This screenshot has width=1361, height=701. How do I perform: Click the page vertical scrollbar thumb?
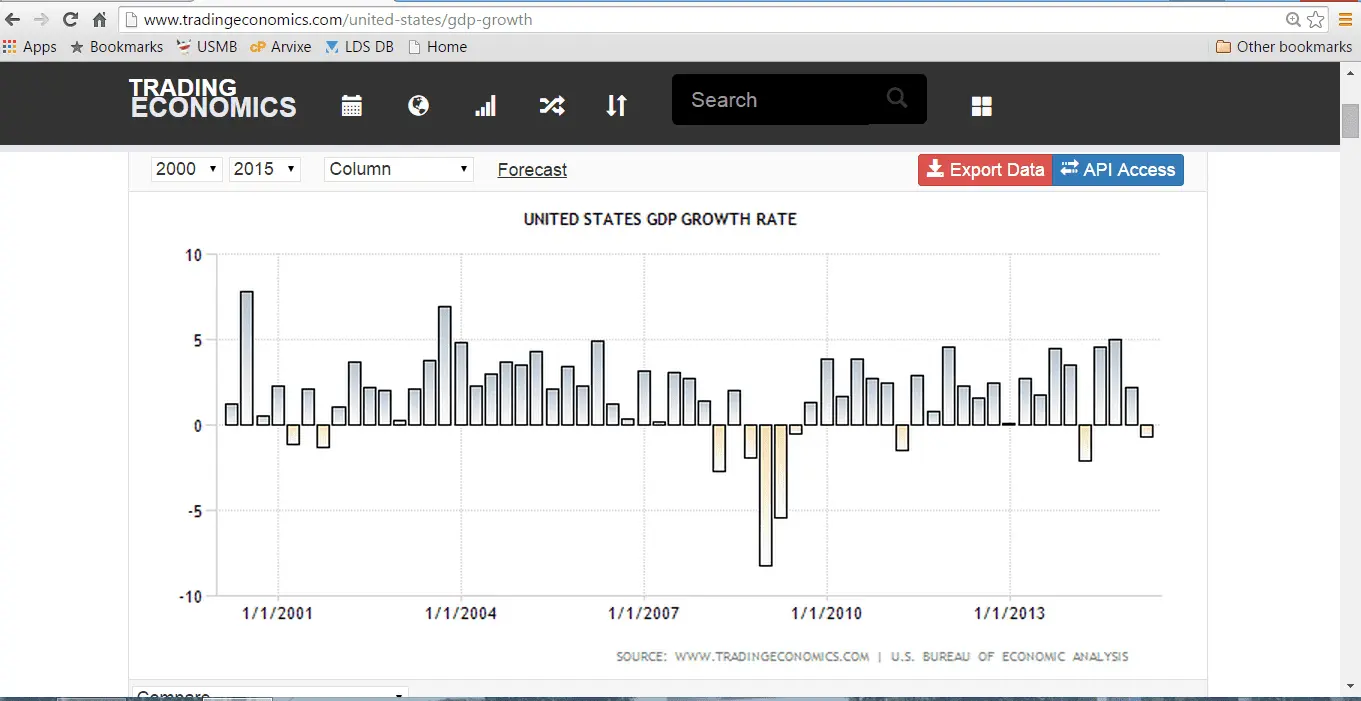coord(1350,122)
